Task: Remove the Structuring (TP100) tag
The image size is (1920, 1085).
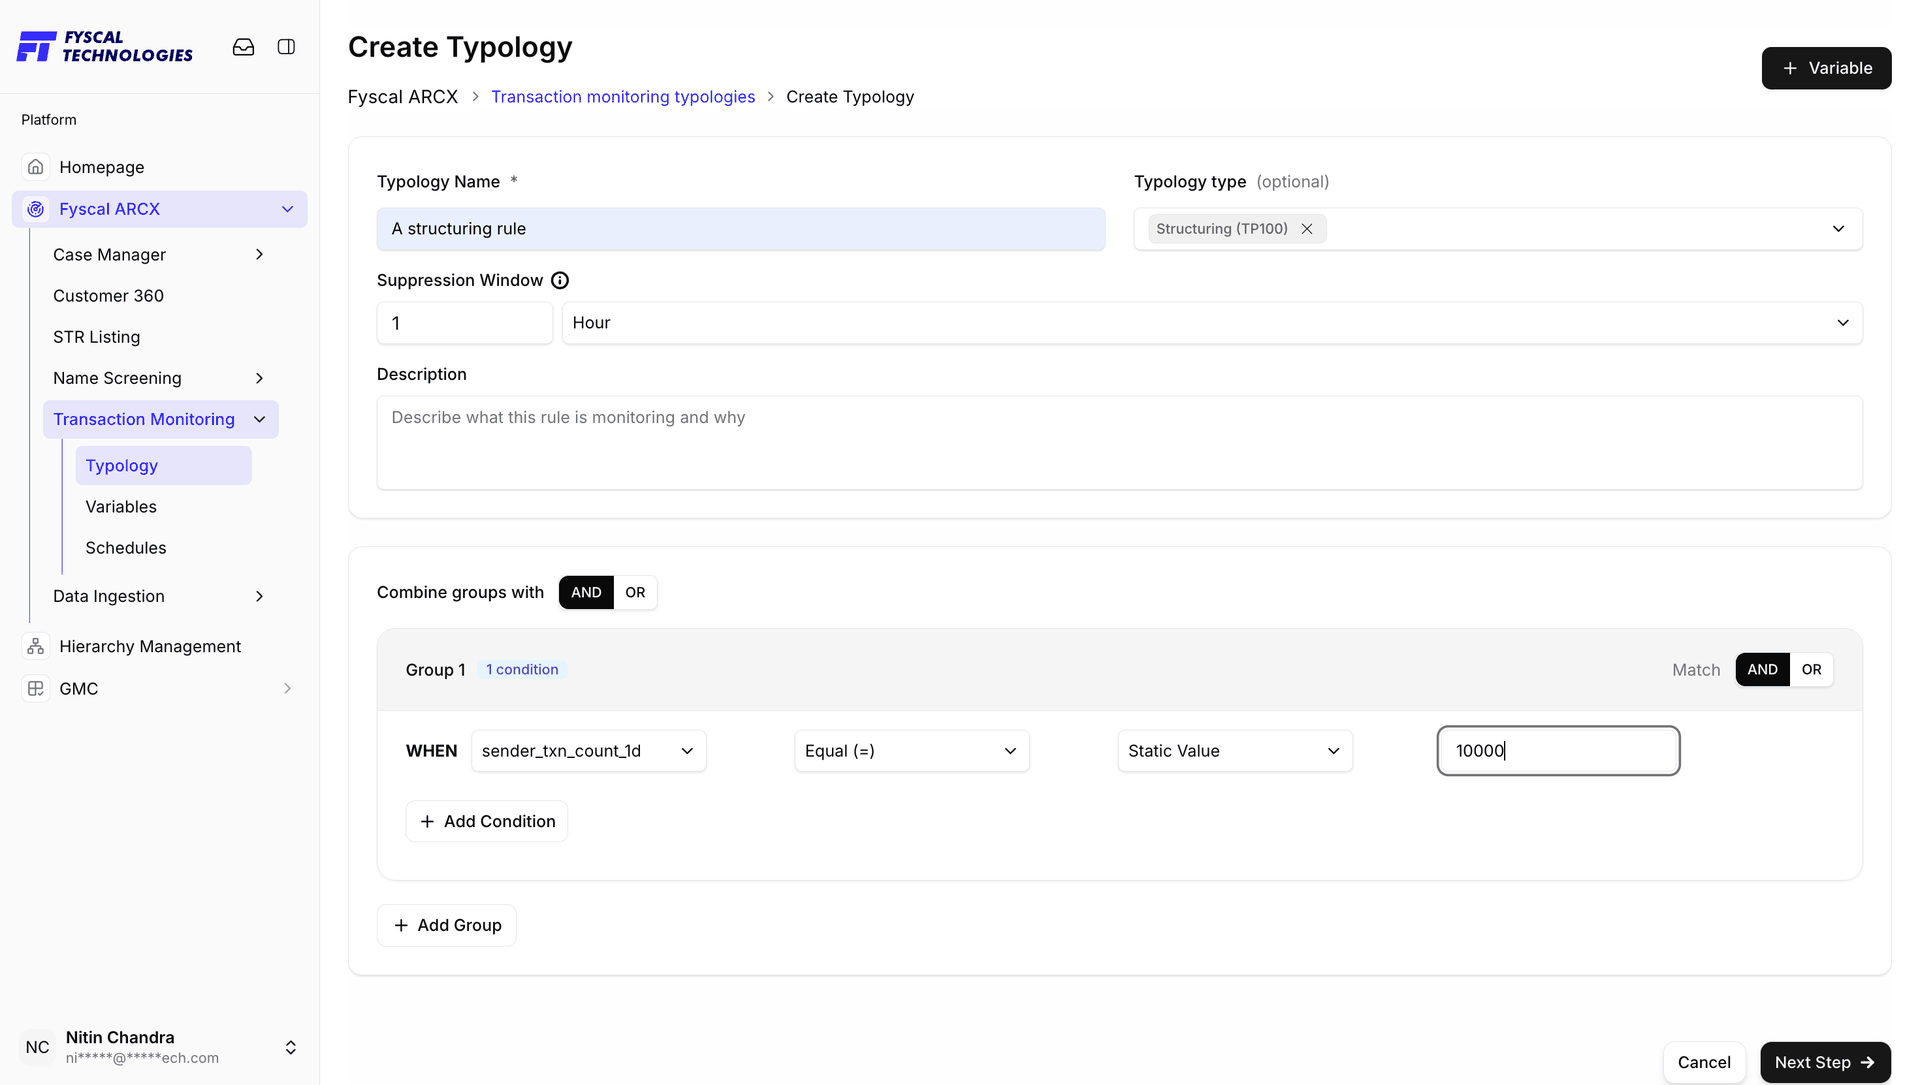Action: click(1306, 229)
